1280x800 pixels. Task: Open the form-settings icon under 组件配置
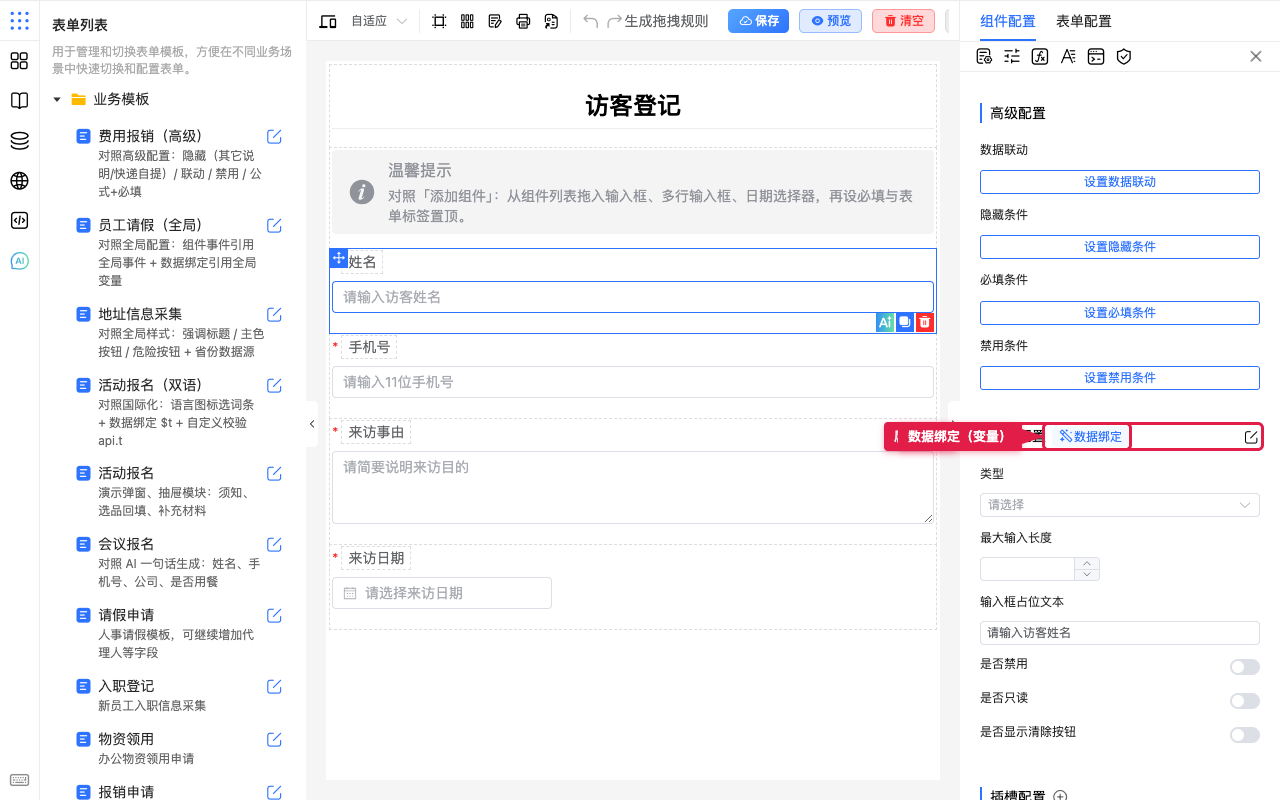(984, 56)
